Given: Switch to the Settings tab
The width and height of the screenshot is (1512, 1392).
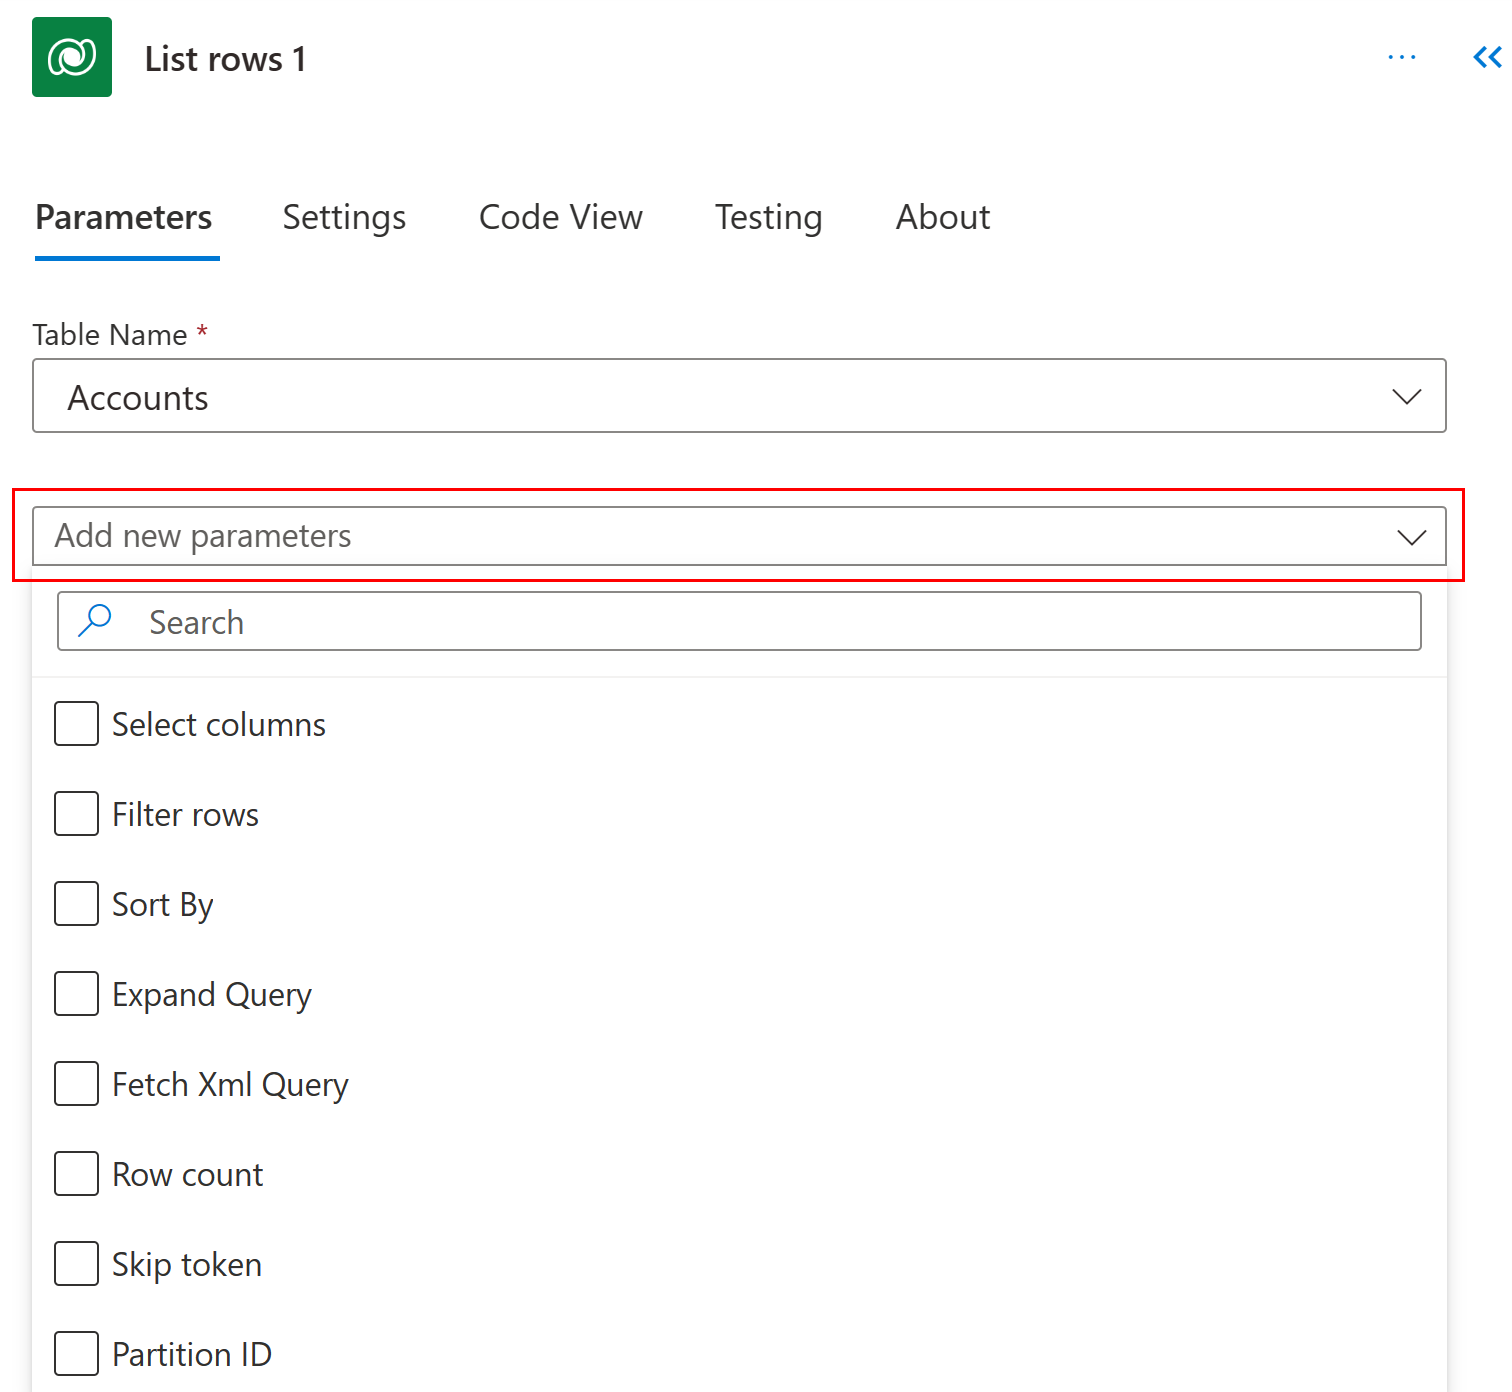Looking at the screenshot, I should [344, 217].
